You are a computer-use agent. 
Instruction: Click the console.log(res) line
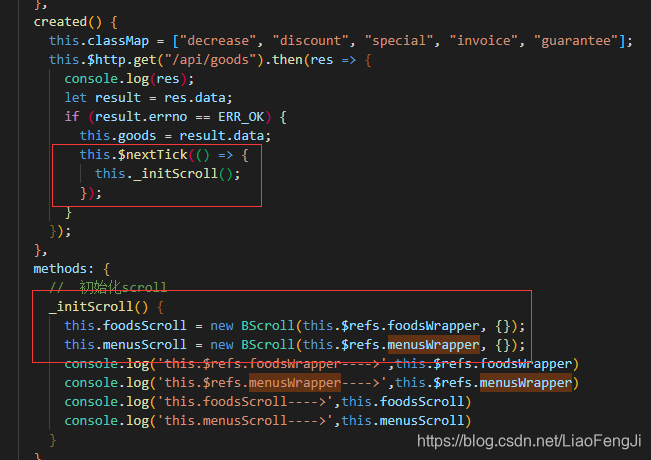129,79
